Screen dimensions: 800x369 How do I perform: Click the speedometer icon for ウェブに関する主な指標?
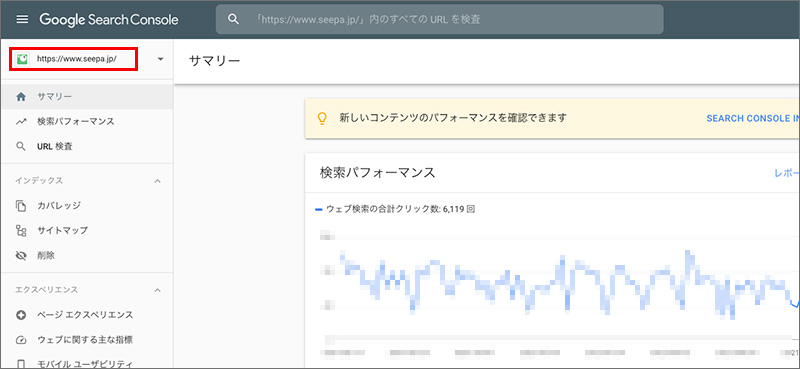pyautogui.click(x=21, y=340)
